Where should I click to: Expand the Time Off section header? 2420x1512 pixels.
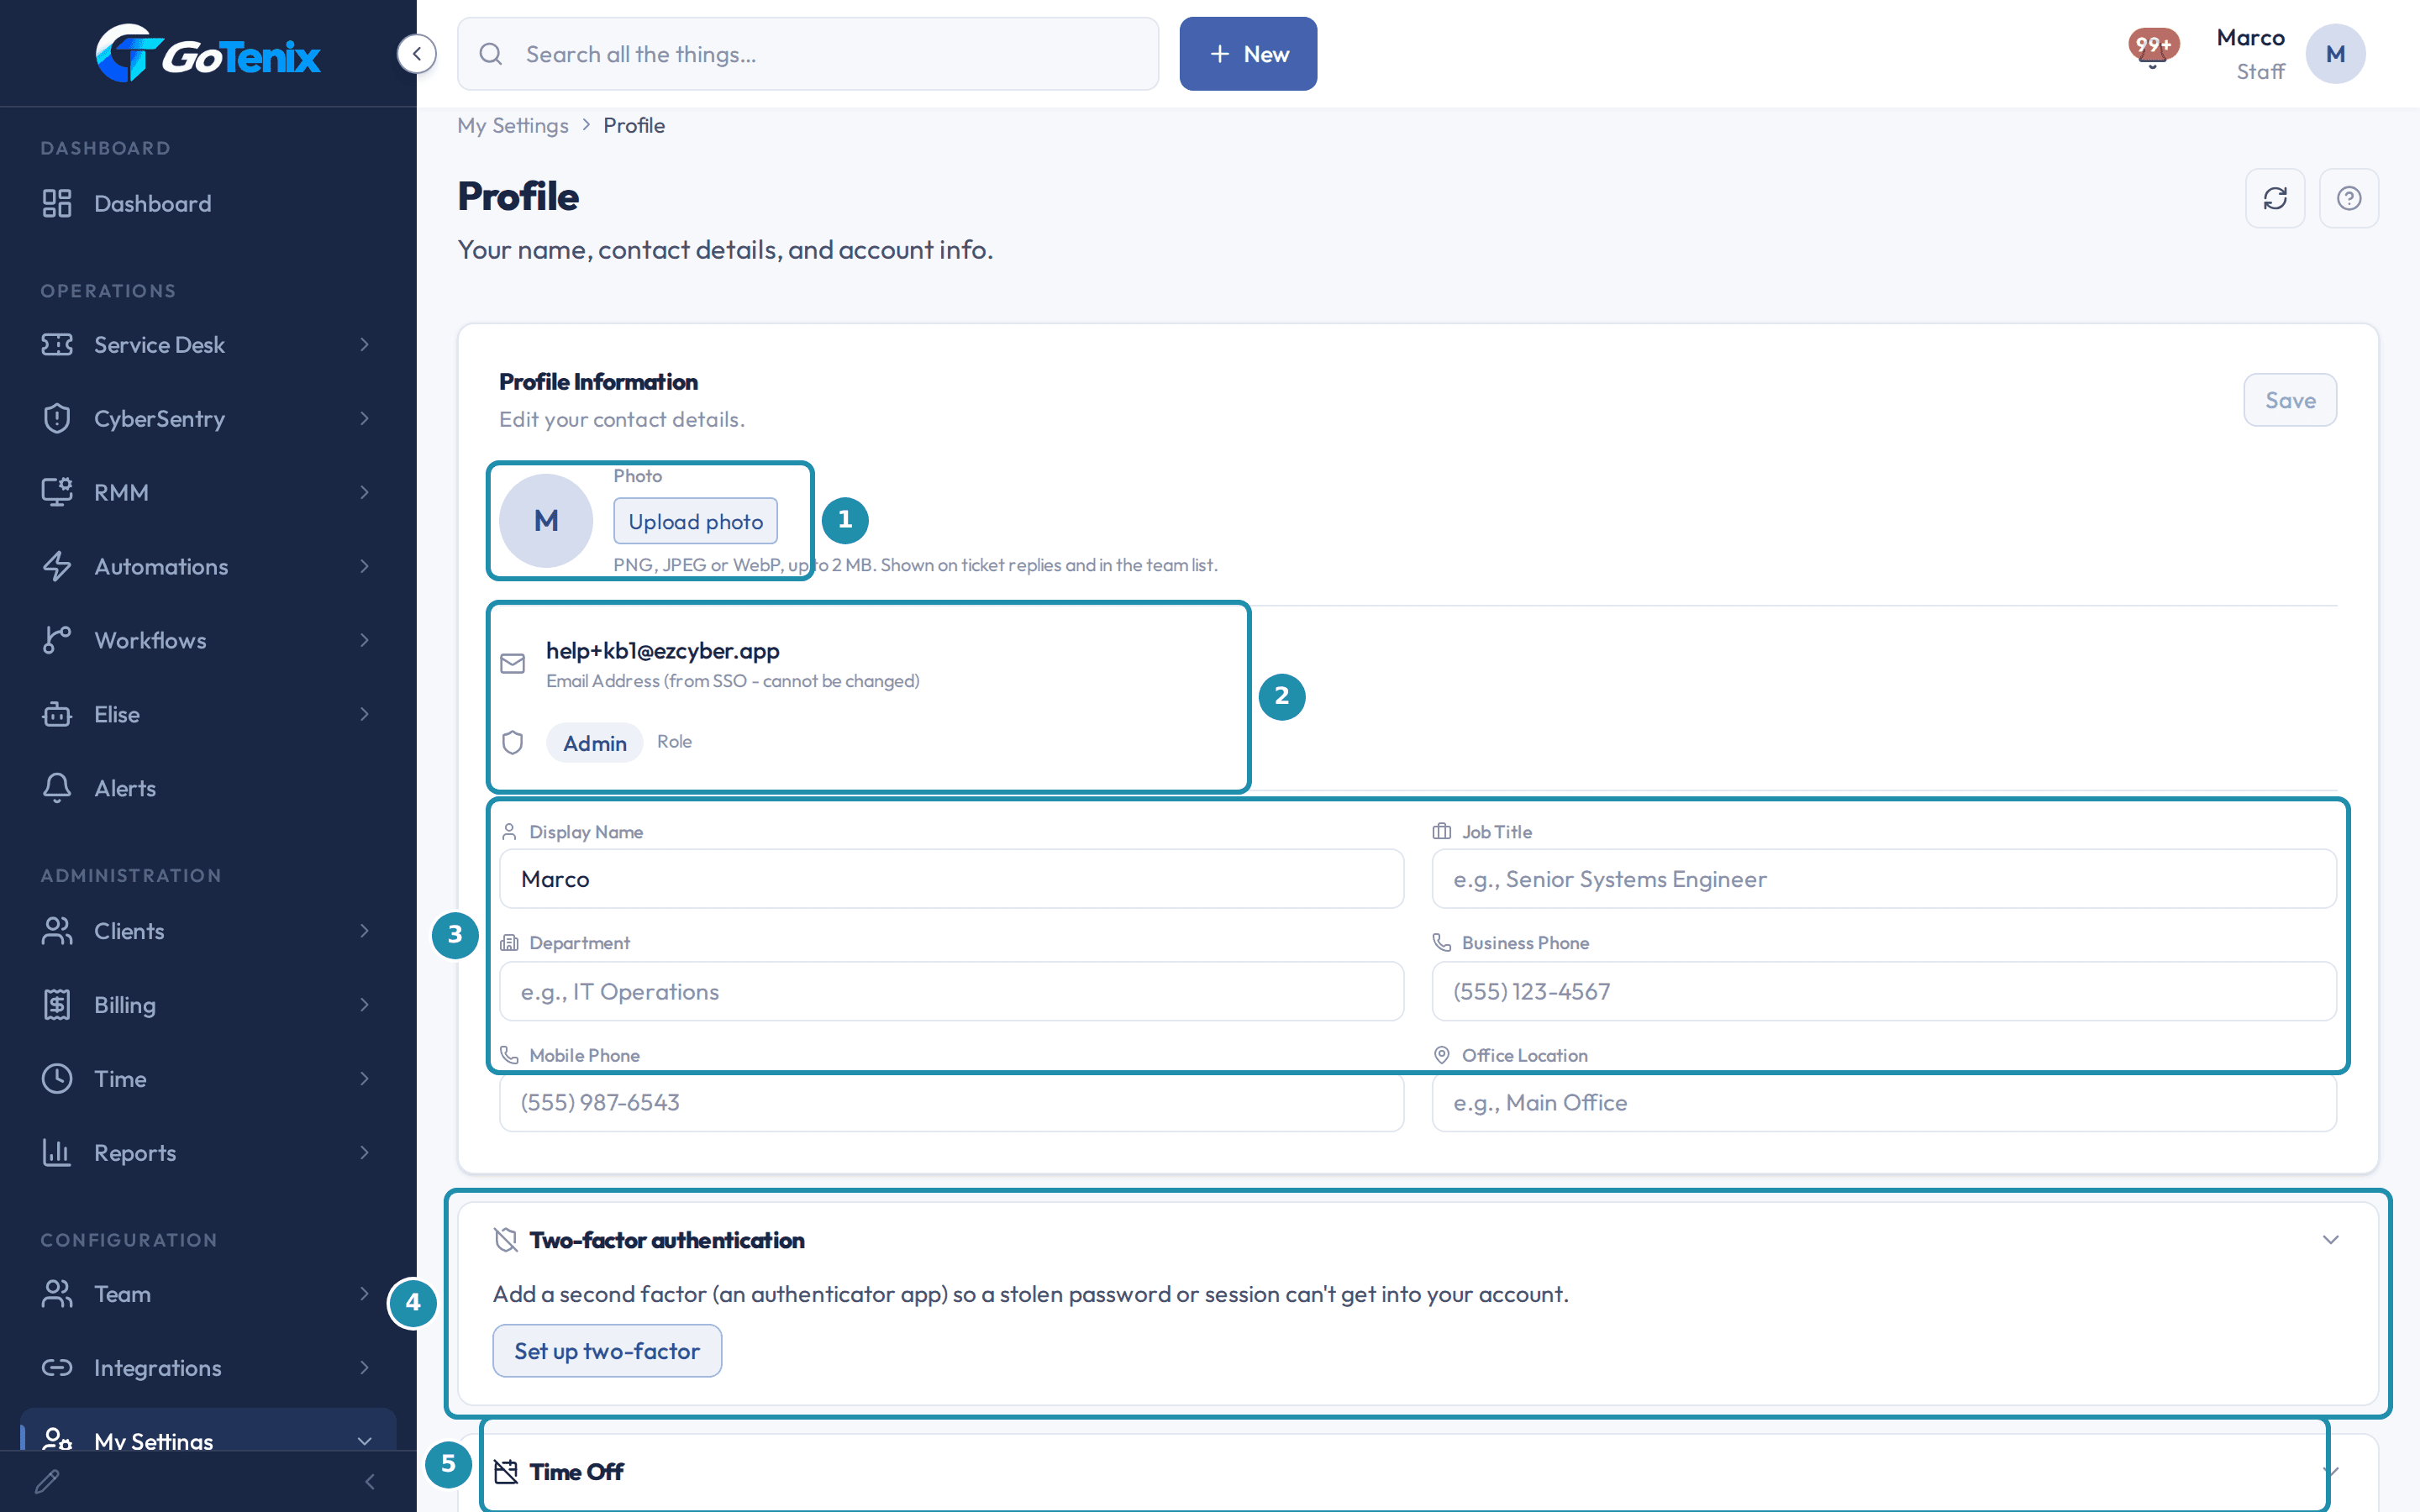tap(1418, 1472)
